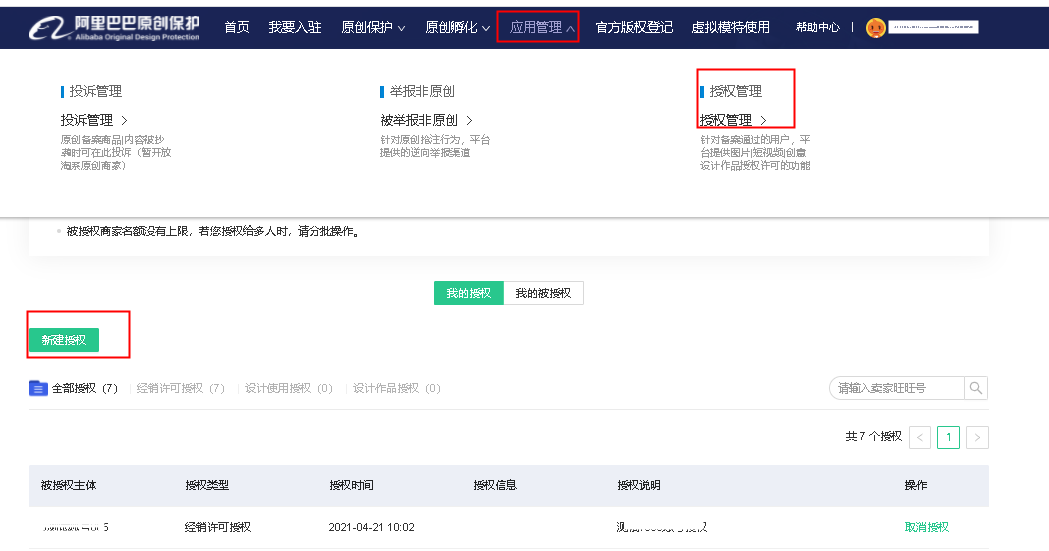
Task: Click the search magnifier icon
Action: point(976,388)
